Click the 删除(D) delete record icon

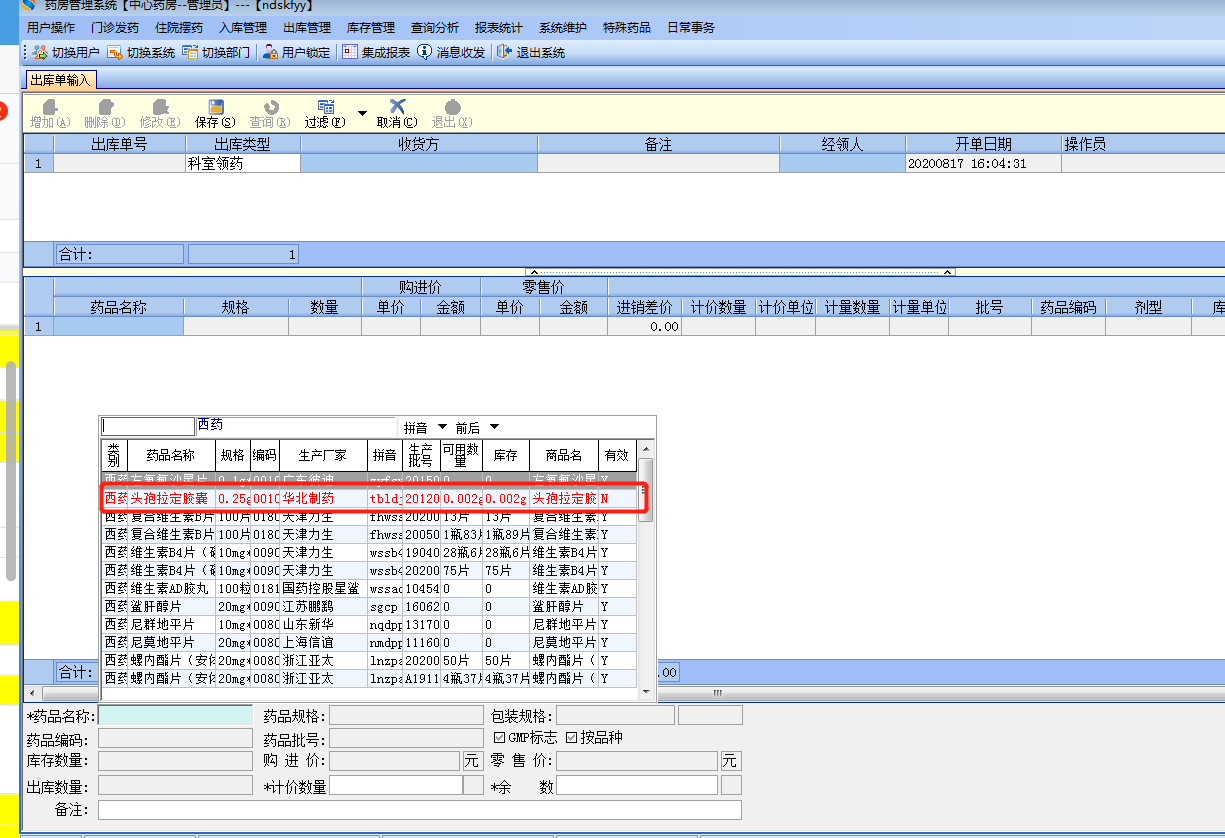[x=104, y=107]
